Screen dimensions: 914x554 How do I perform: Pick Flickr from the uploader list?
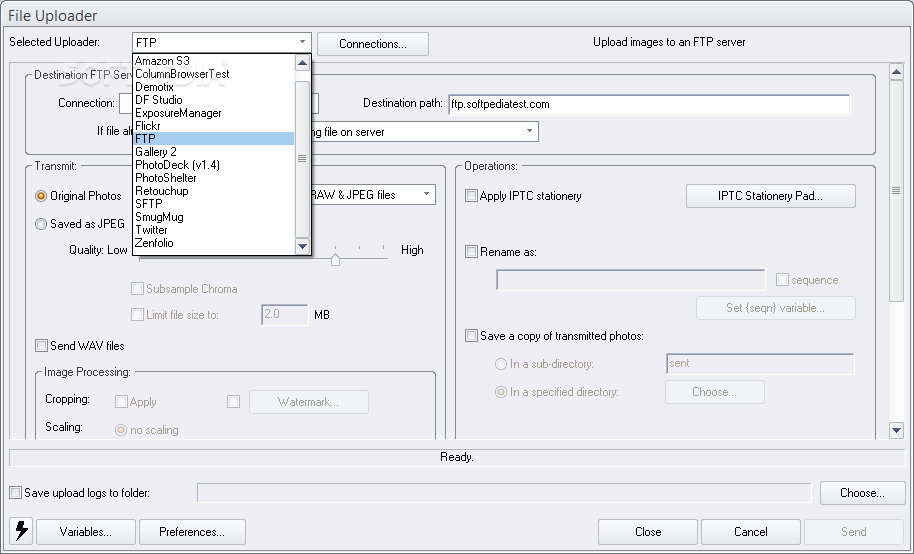click(213, 126)
